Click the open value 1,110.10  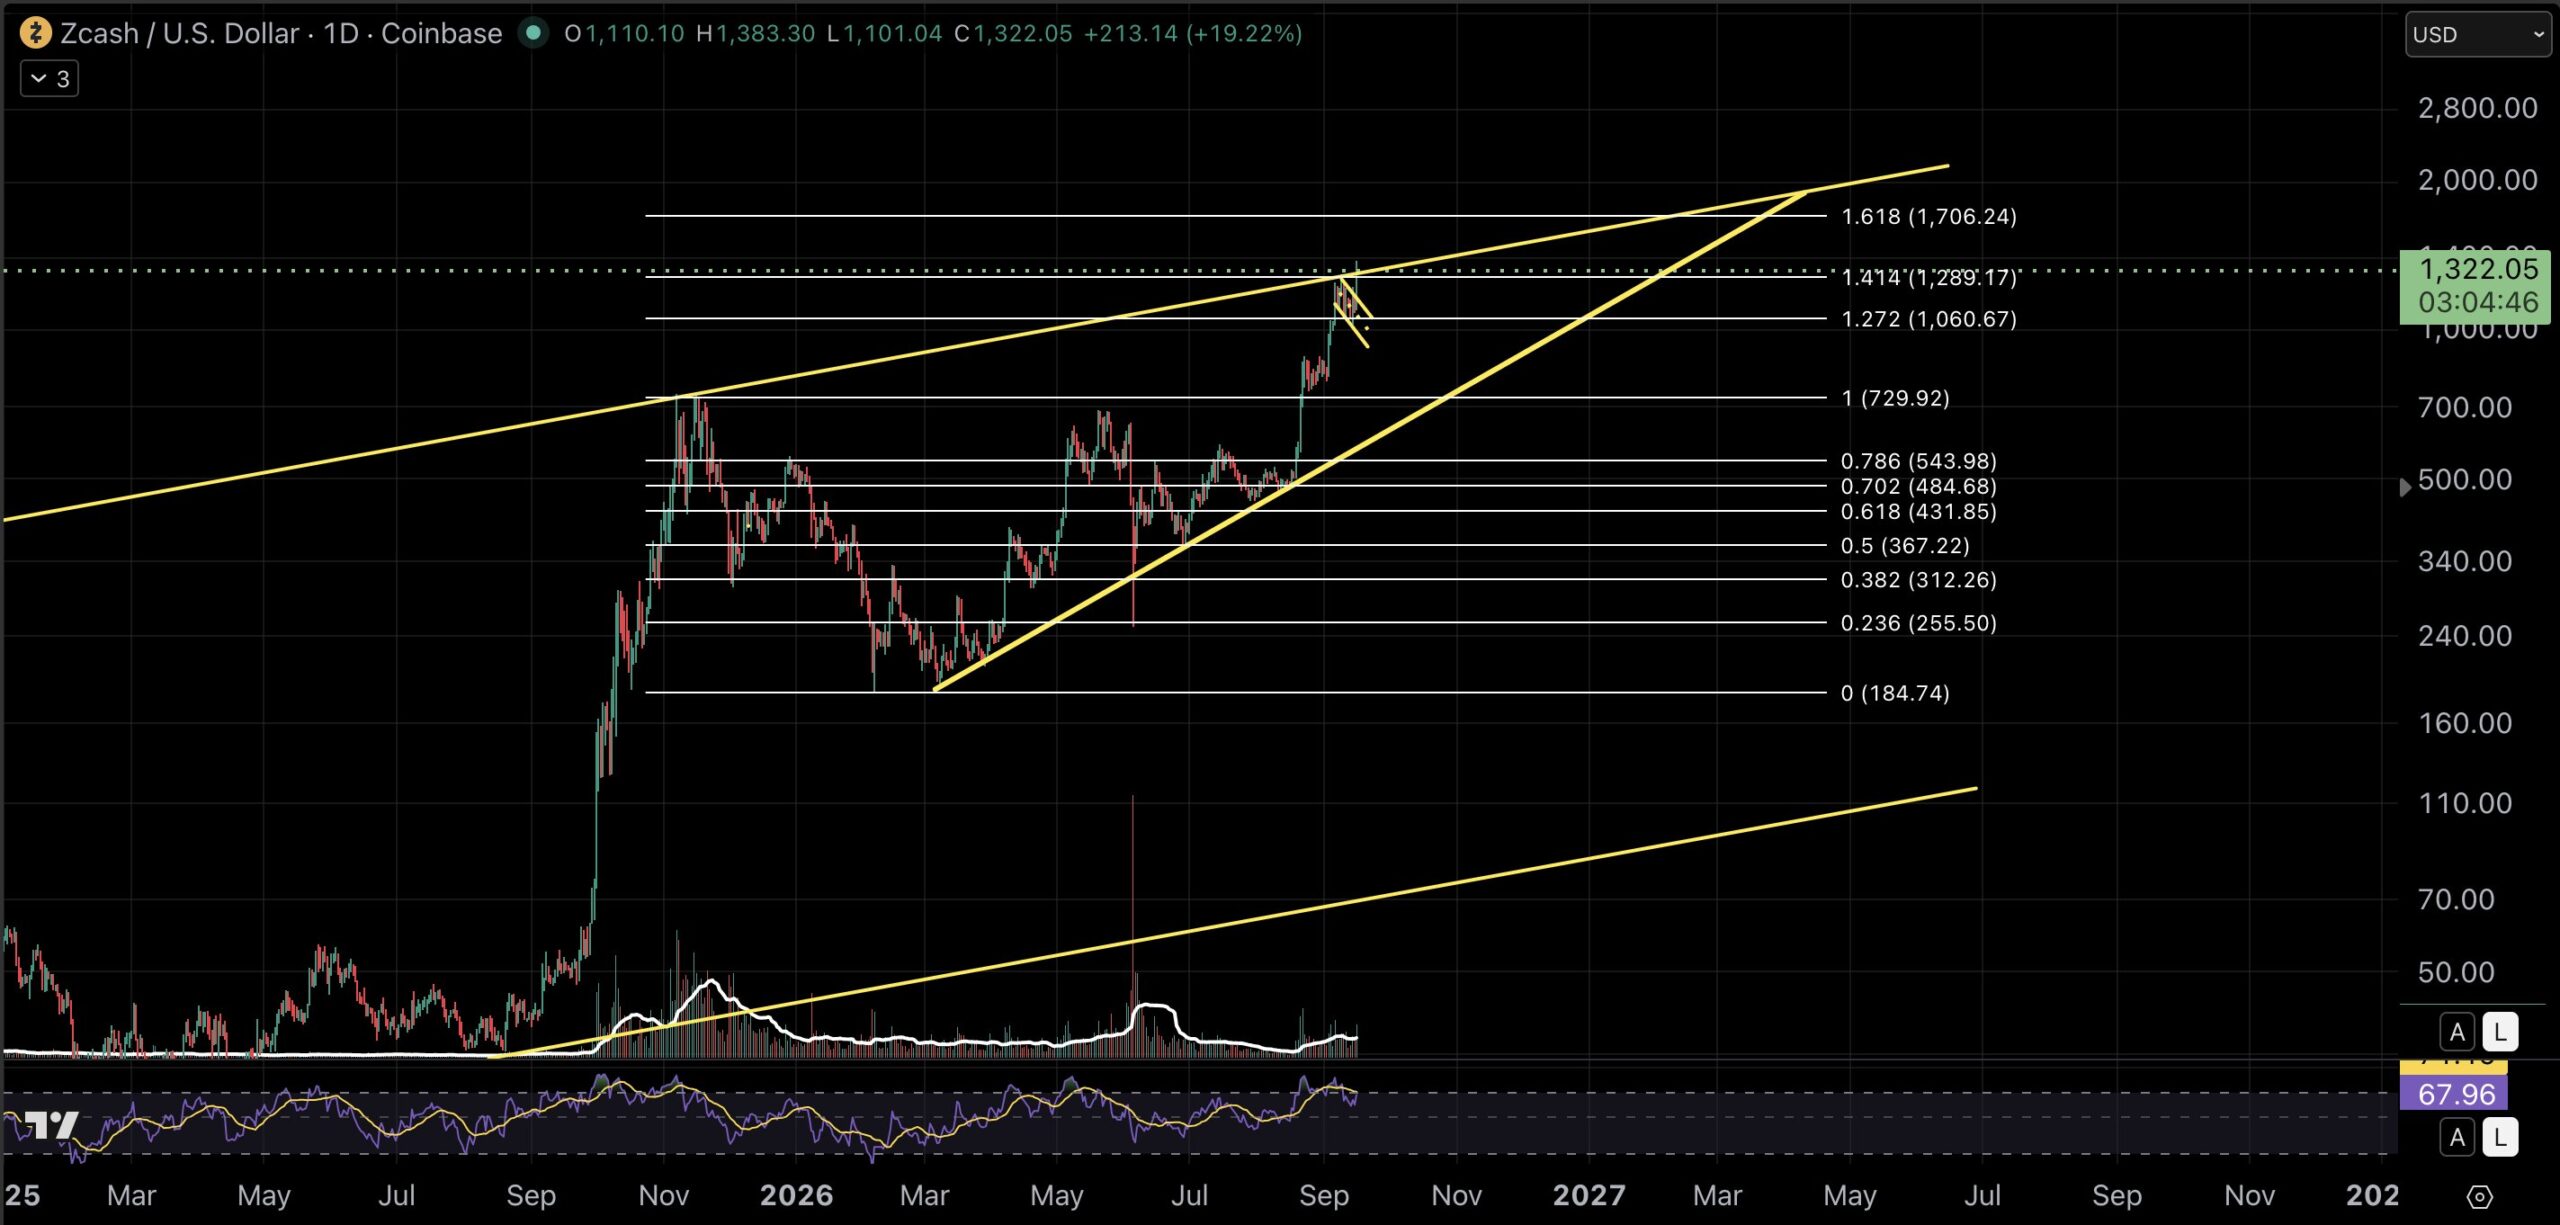coord(634,33)
